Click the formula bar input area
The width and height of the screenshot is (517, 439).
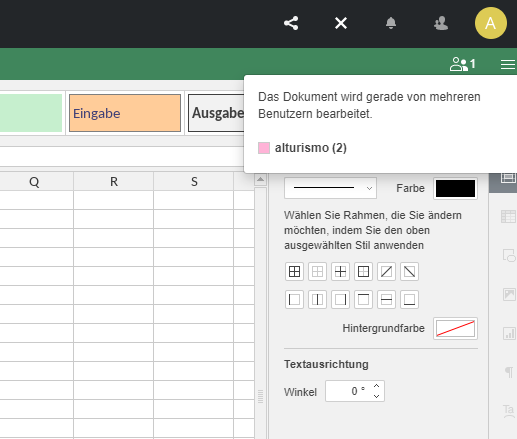click(122, 157)
